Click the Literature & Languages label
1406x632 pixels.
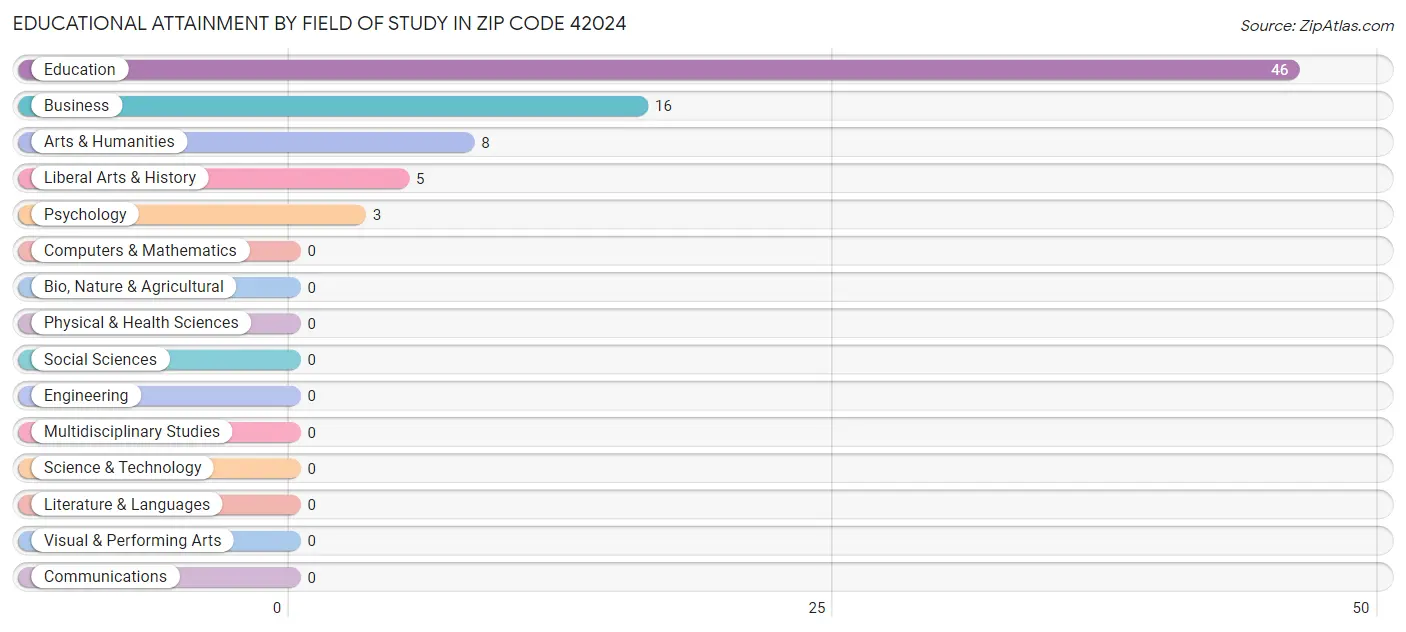[x=127, y=505]
